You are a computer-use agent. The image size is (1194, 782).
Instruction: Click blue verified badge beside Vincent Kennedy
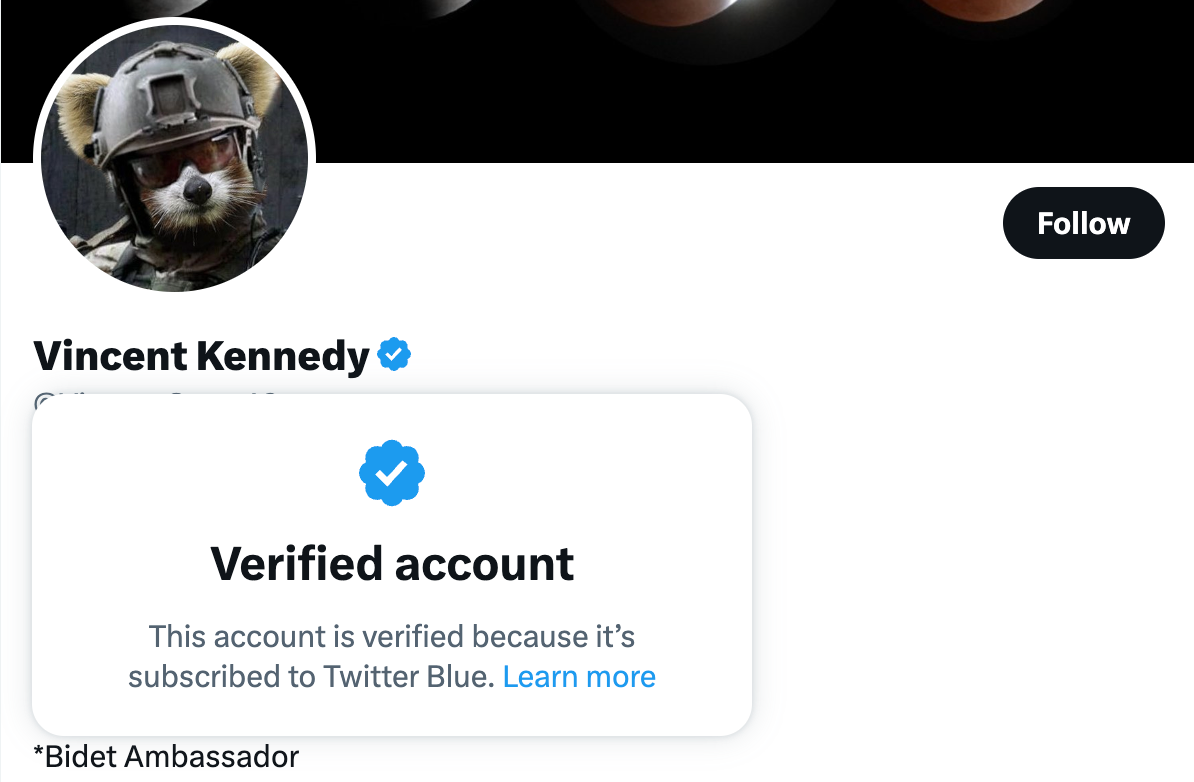[394, 354]
